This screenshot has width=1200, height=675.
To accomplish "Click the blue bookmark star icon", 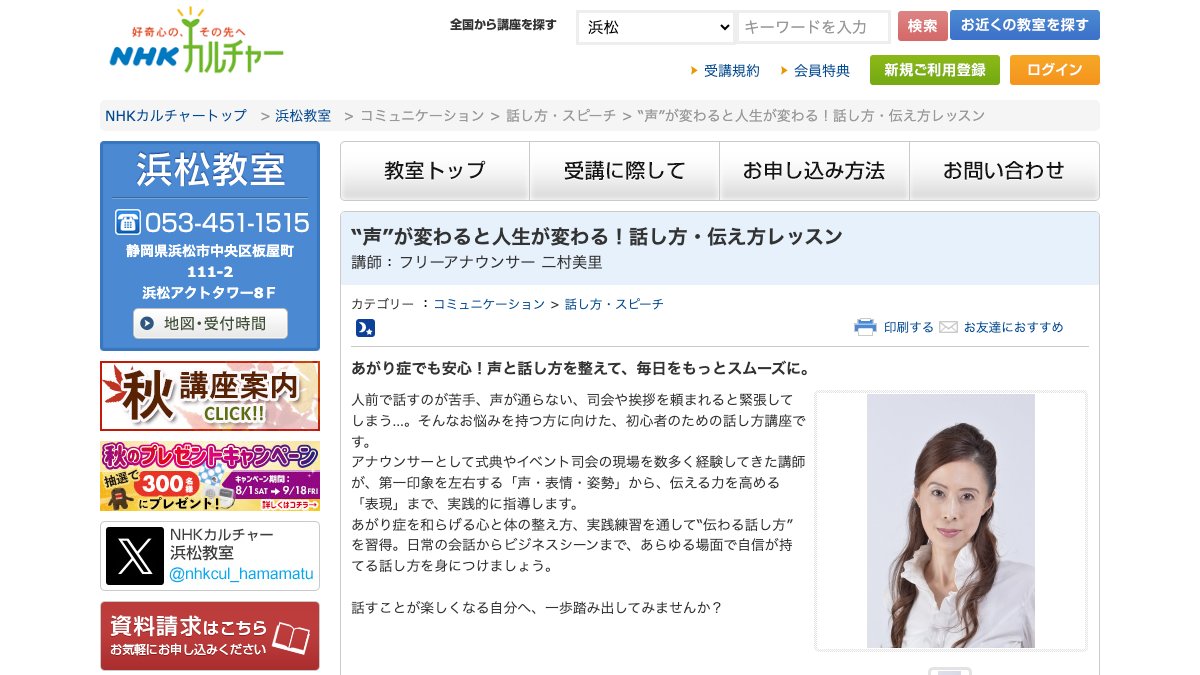I will (x=365, y=328).
